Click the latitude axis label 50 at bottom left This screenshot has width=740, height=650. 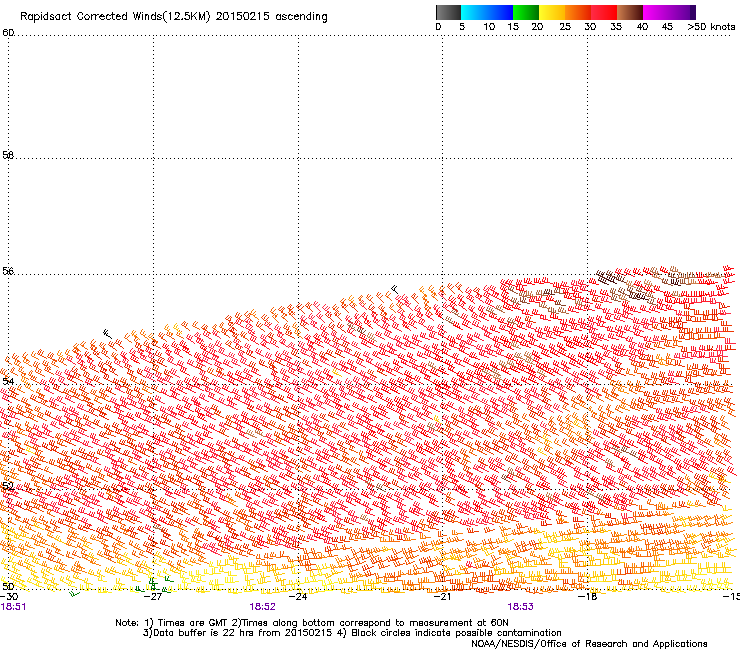click(x=8, y=586)
